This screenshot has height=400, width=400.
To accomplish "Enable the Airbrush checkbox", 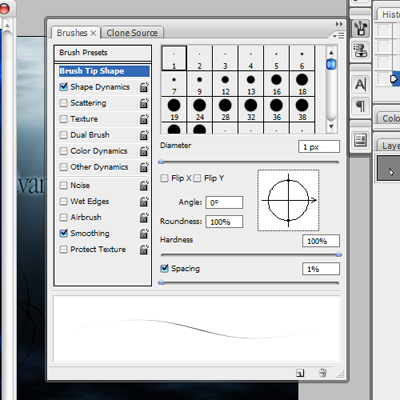I will (x=63, y=217).
